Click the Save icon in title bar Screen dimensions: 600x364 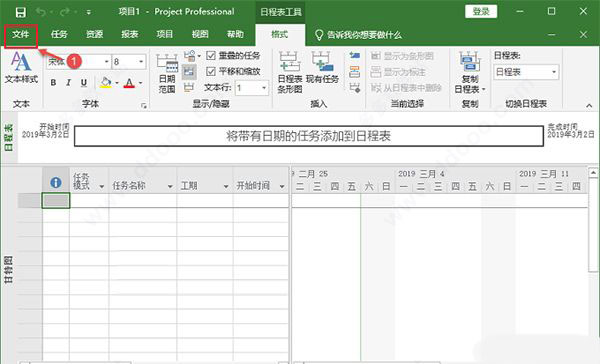click(x=21, y=12)
